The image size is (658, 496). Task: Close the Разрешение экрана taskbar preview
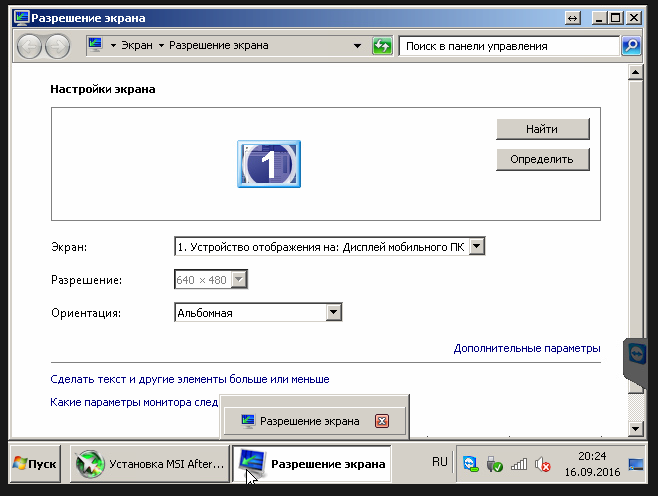381,421
